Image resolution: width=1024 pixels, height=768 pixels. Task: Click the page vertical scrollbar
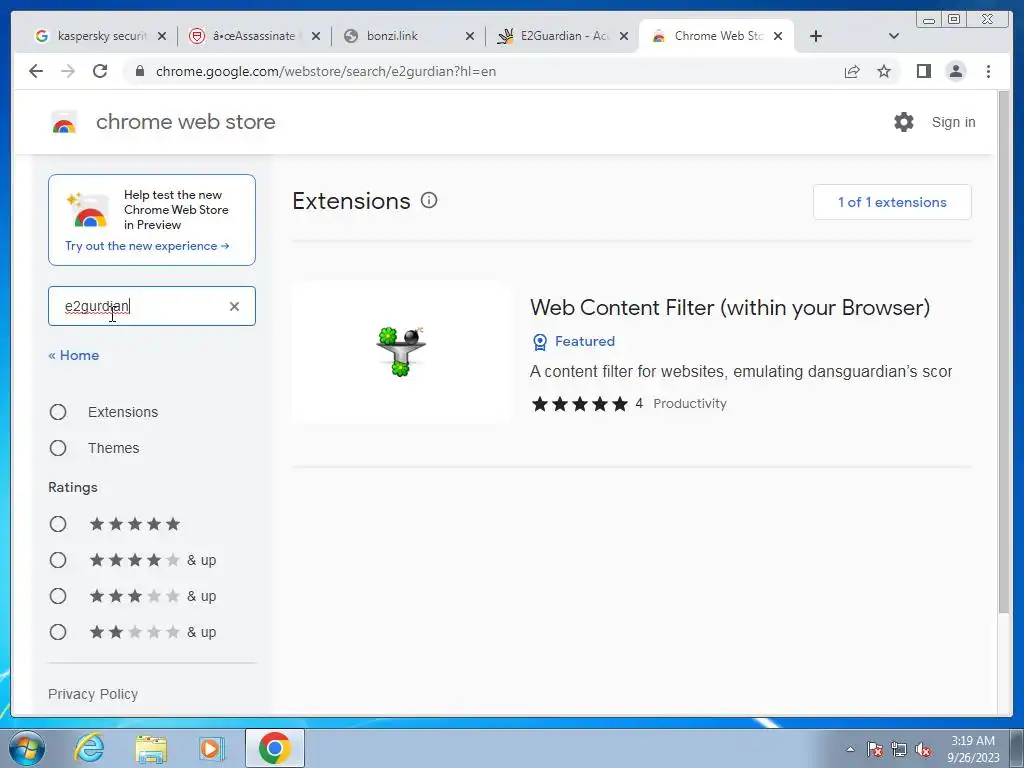click(1004, 353)
